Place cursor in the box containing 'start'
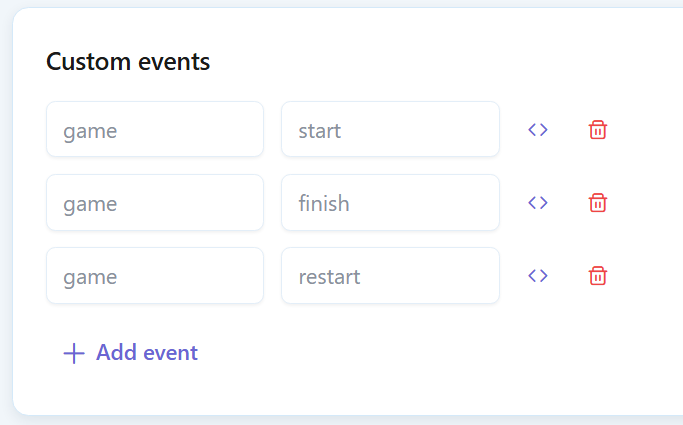 [390, 129]
